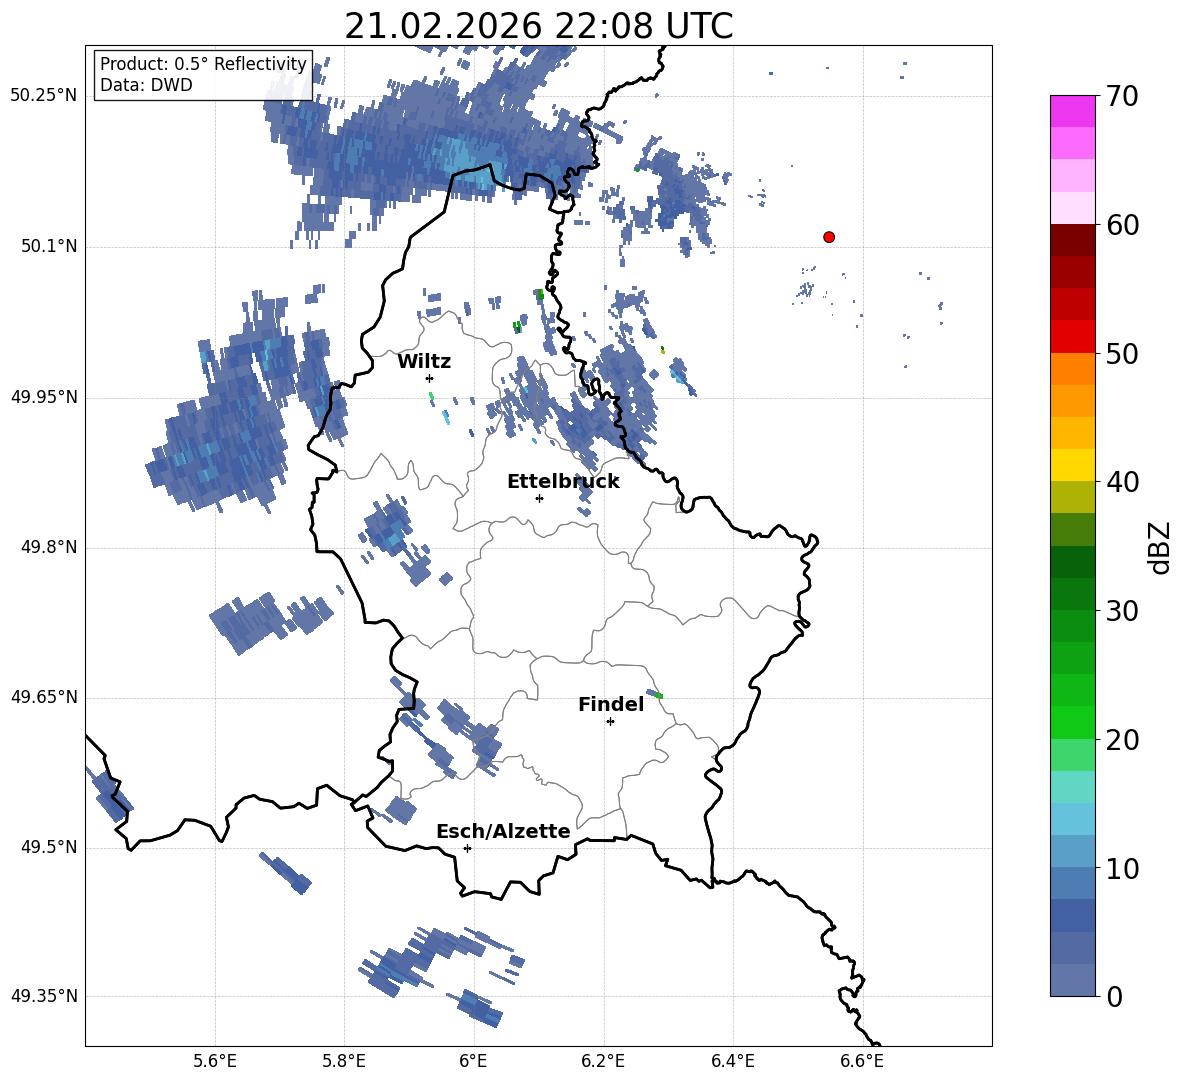
Task: Click the 30 value on the colorbar
Action: click(1121, 611)
